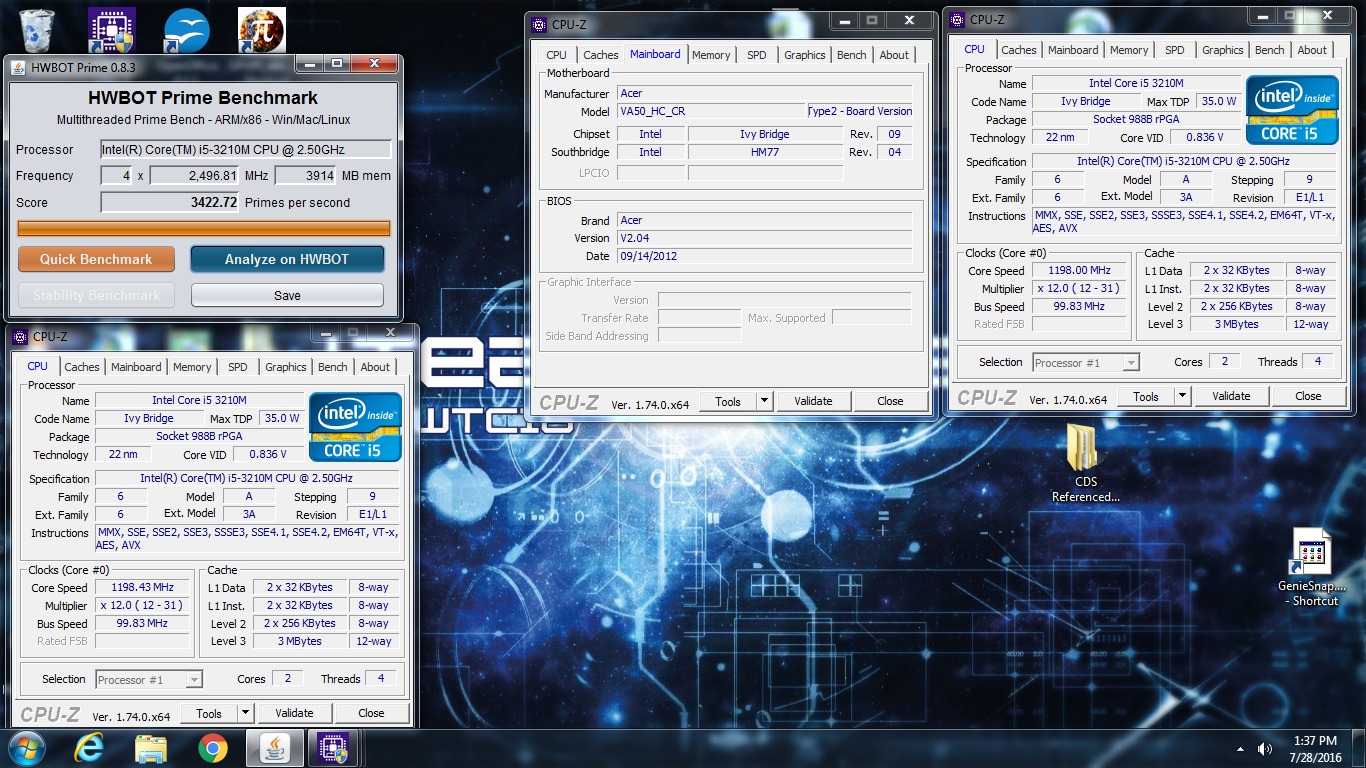Click the HWBOT Prime title bar icon
This screenshot has height=768, width=1366.
coord(19,66)
